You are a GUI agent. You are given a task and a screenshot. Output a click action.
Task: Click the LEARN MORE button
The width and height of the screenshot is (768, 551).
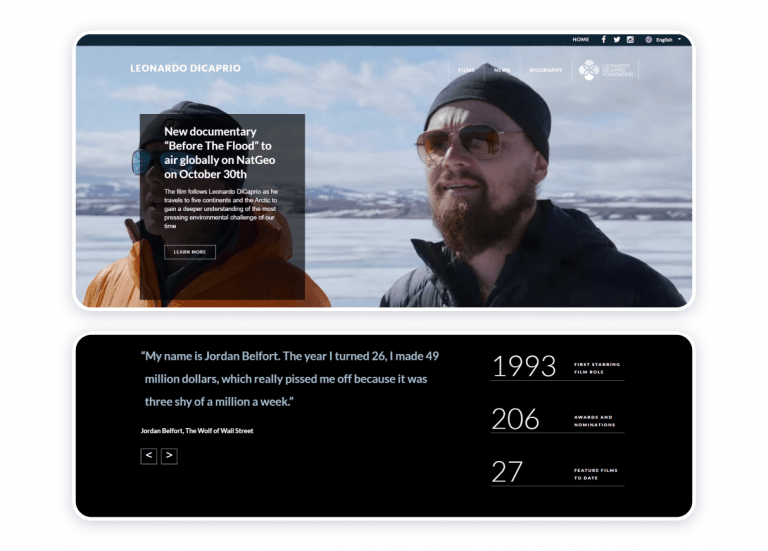click(x=190, y=252)
